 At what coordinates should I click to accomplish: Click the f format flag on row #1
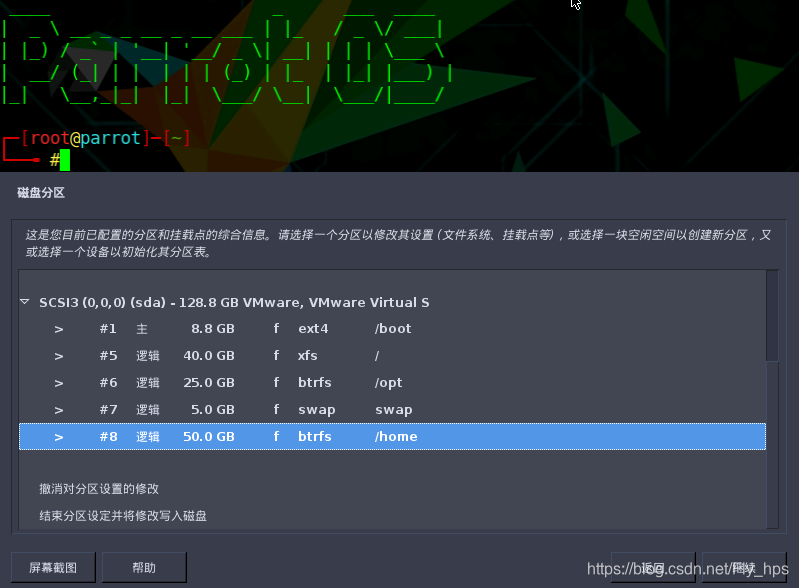pos(276,328)
